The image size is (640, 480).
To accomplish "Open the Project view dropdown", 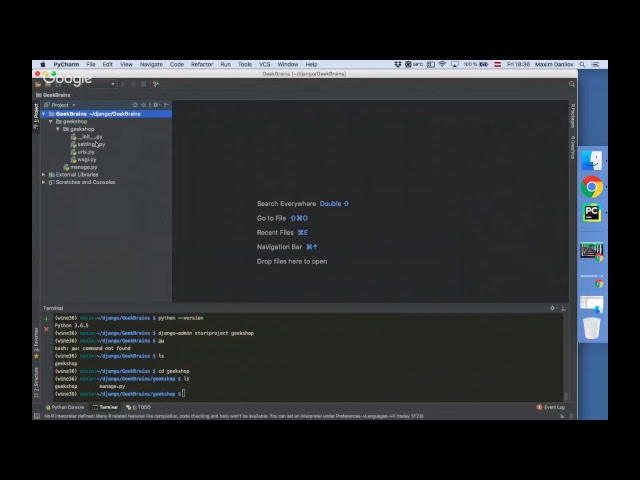I will click(x=60, y=105).
